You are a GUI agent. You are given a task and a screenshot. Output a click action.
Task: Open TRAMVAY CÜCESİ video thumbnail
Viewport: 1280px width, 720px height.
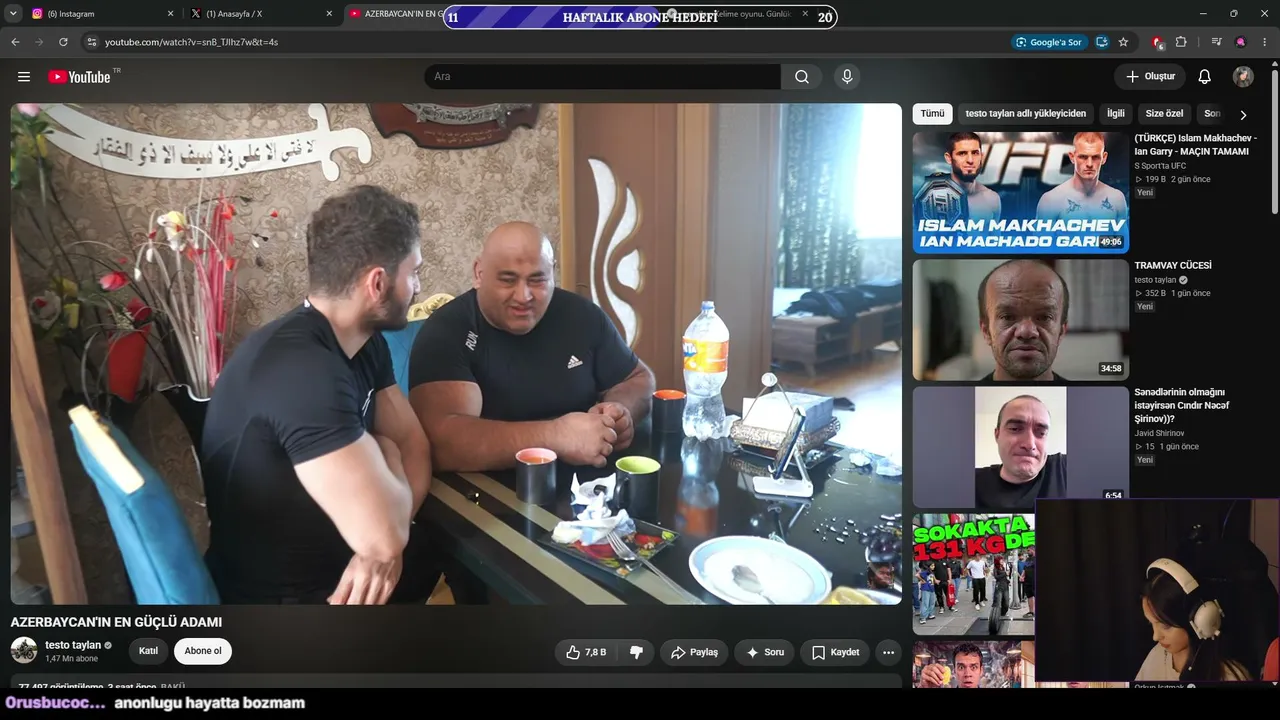[1020, 320]
